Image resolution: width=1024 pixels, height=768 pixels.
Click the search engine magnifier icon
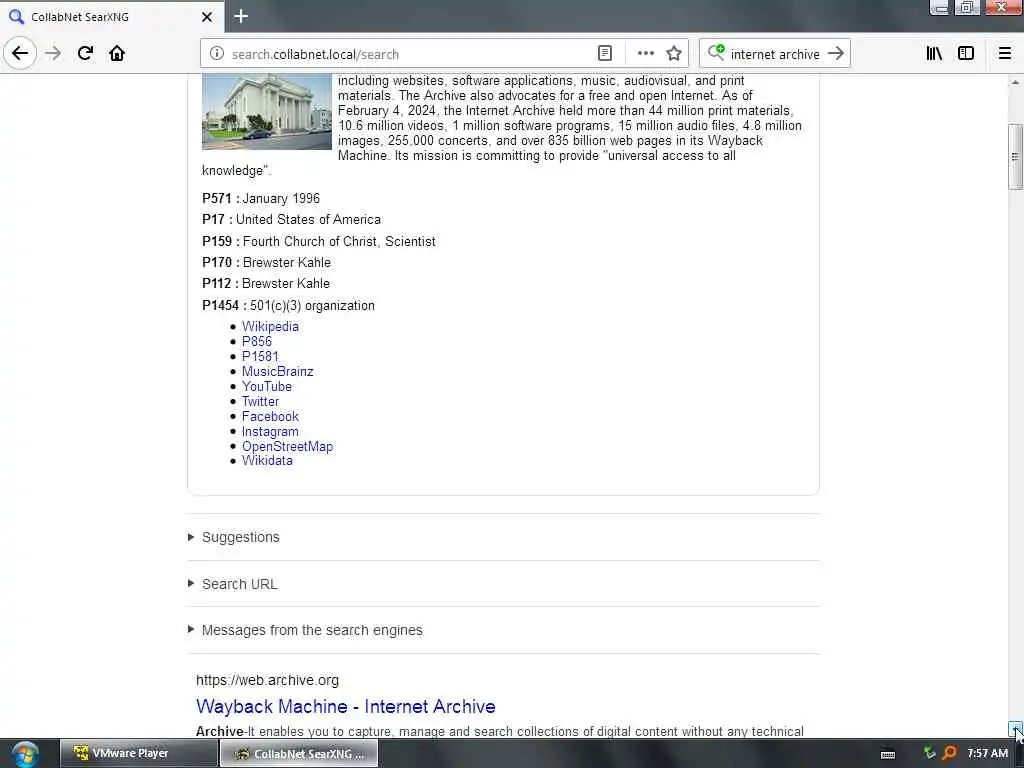click(x=716, y=52)
